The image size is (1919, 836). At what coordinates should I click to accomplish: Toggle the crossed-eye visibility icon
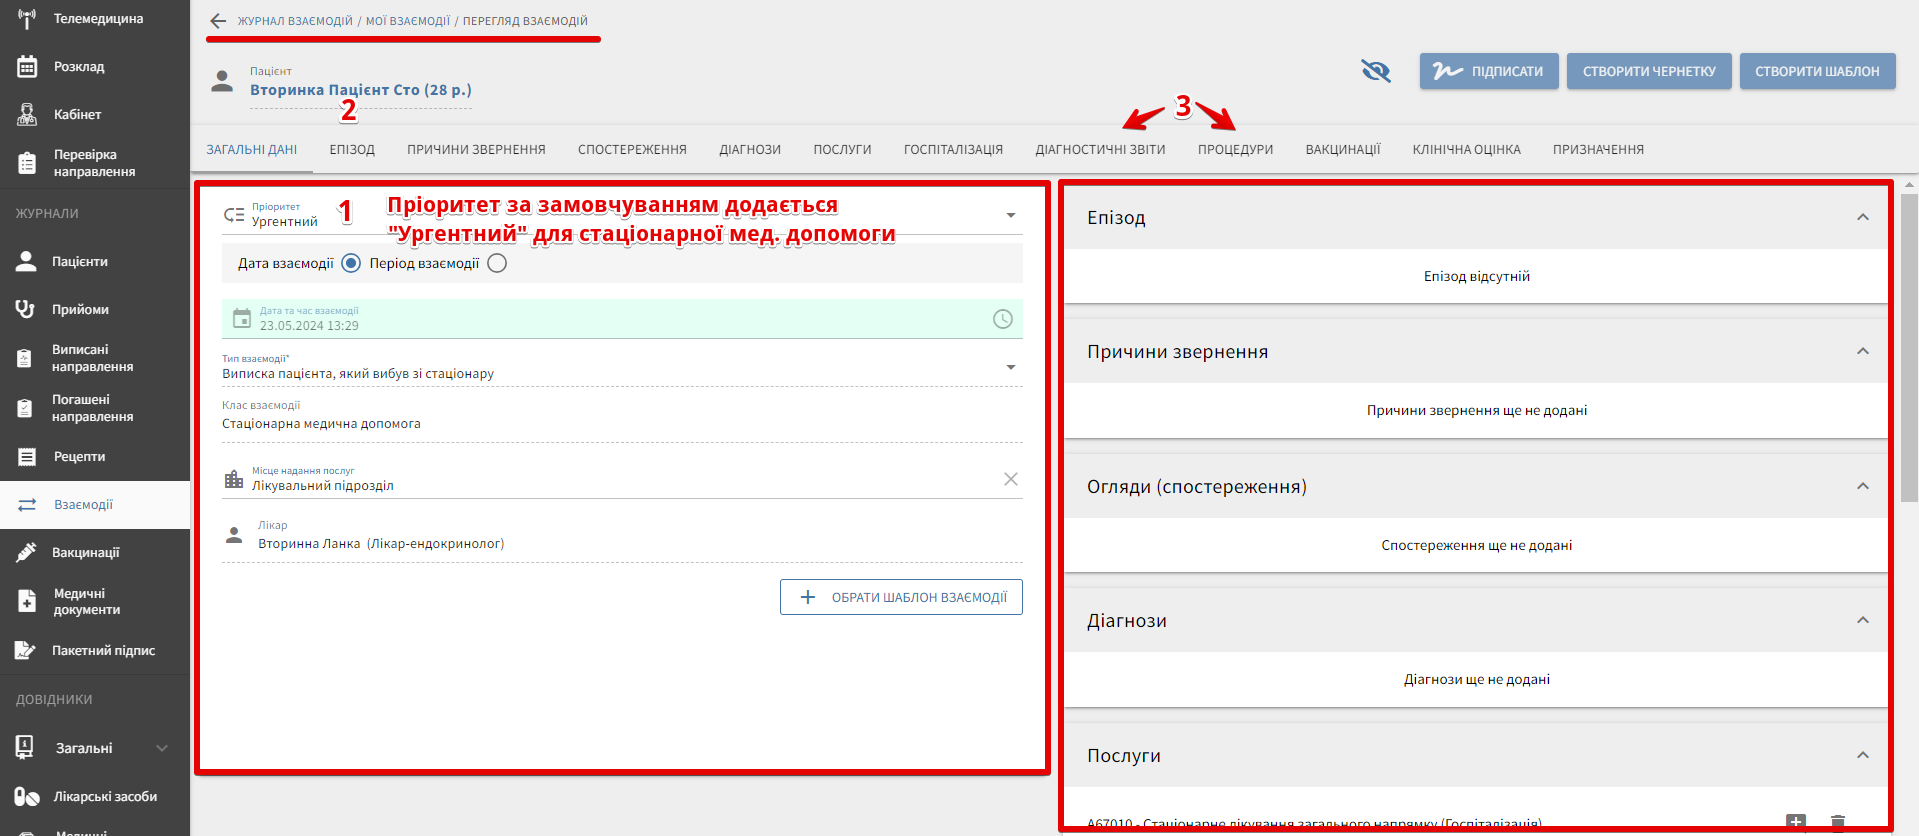click(x=1376, y=71)
